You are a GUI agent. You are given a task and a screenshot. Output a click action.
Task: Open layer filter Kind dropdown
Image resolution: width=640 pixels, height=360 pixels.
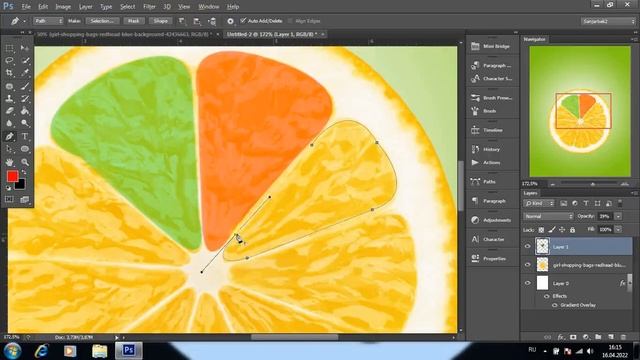pyautogui.click(x=540, y=203)
